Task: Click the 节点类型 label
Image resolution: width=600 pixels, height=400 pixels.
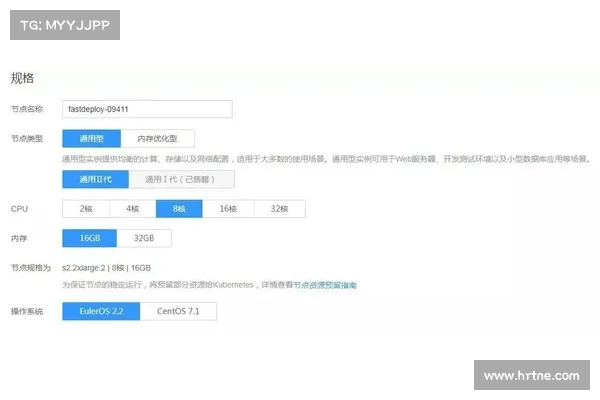Action: (27, 139)
